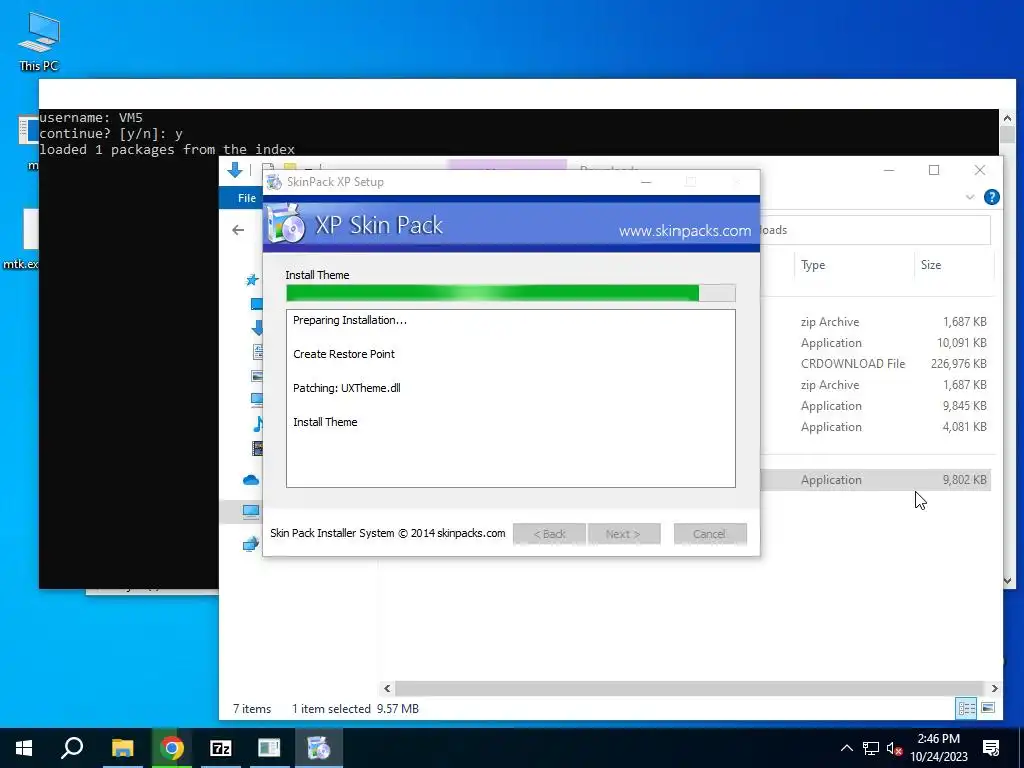
Task: Select 'Preparing Installation...' log line
Action: (349, 320)
